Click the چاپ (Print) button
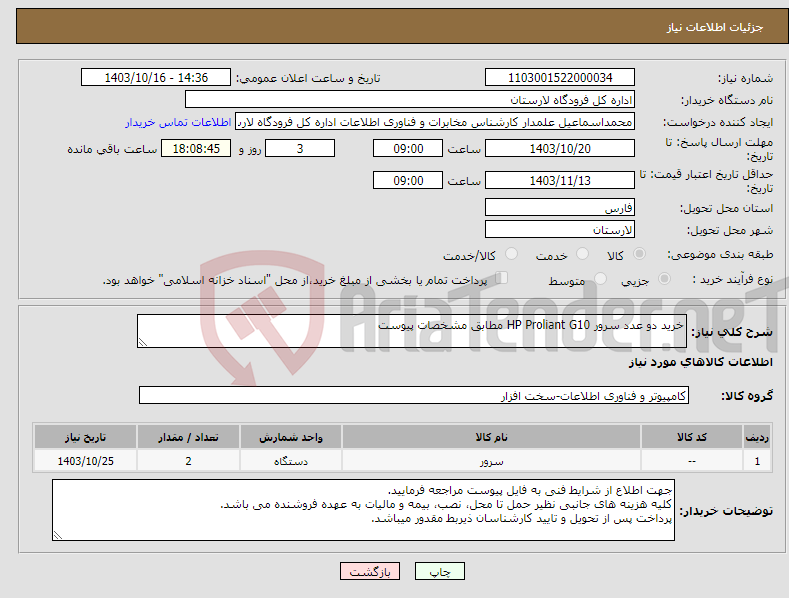The height and width of the screenshot is (598, 789). coord(439,571)
